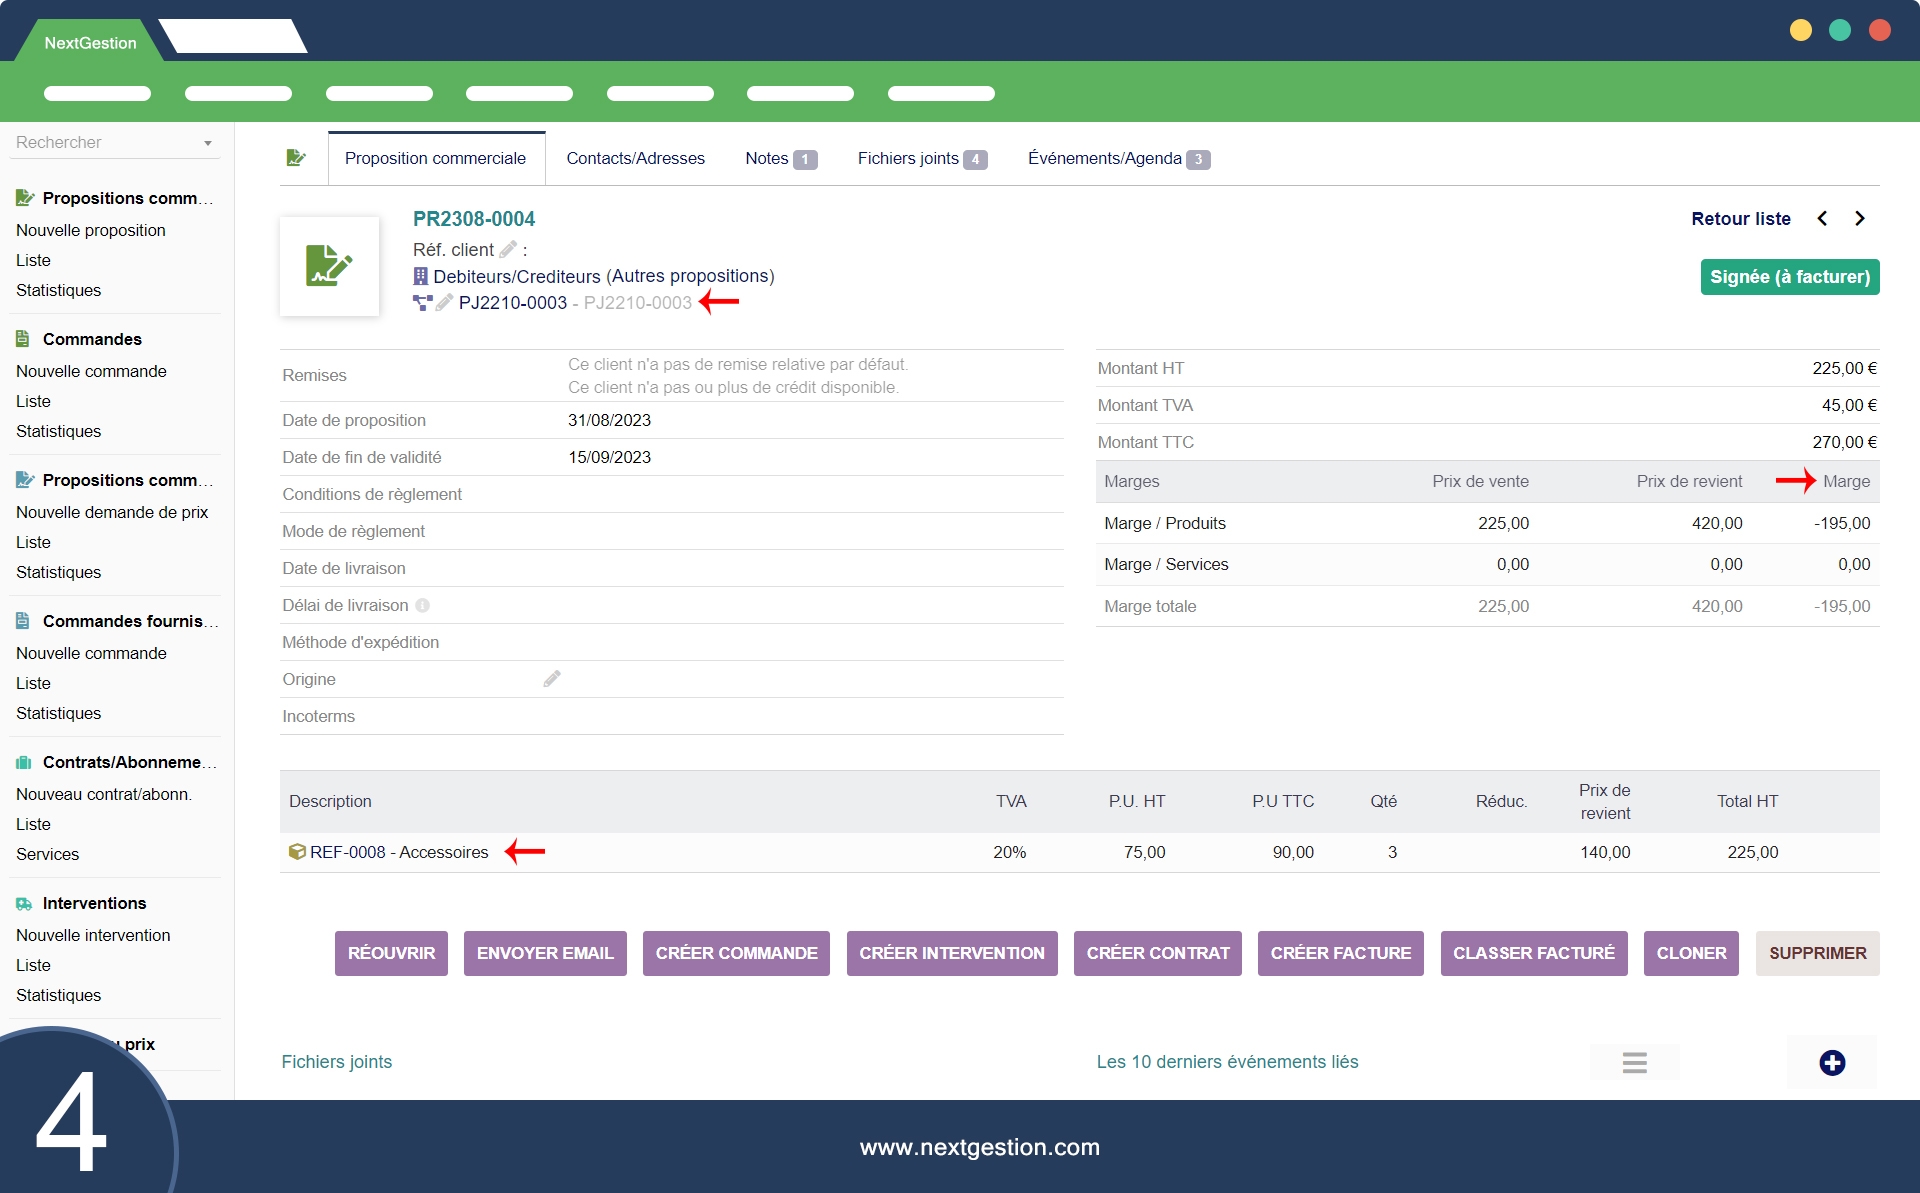This screenshot has height=1193, width=1920.
Task: Click the product cube icon for REF-0008
Action: click(297, 852)
